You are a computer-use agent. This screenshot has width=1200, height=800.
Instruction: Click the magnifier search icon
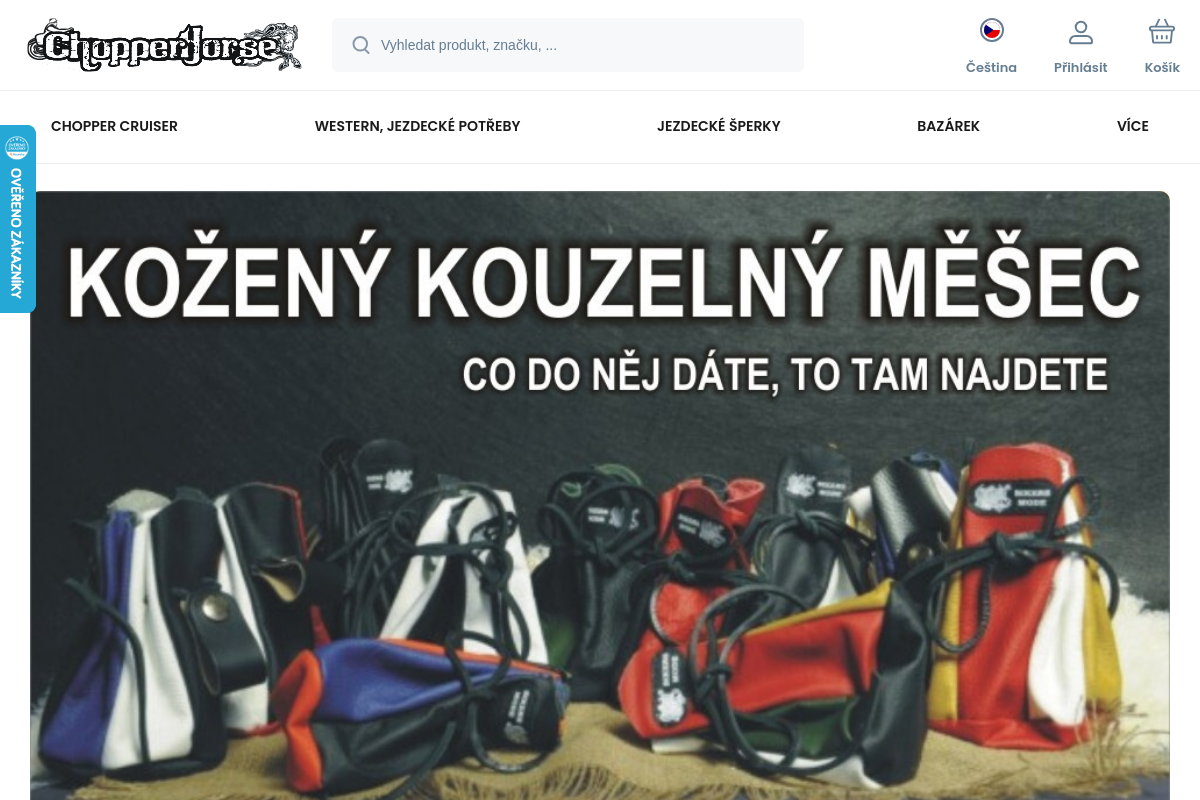(361, 45)
